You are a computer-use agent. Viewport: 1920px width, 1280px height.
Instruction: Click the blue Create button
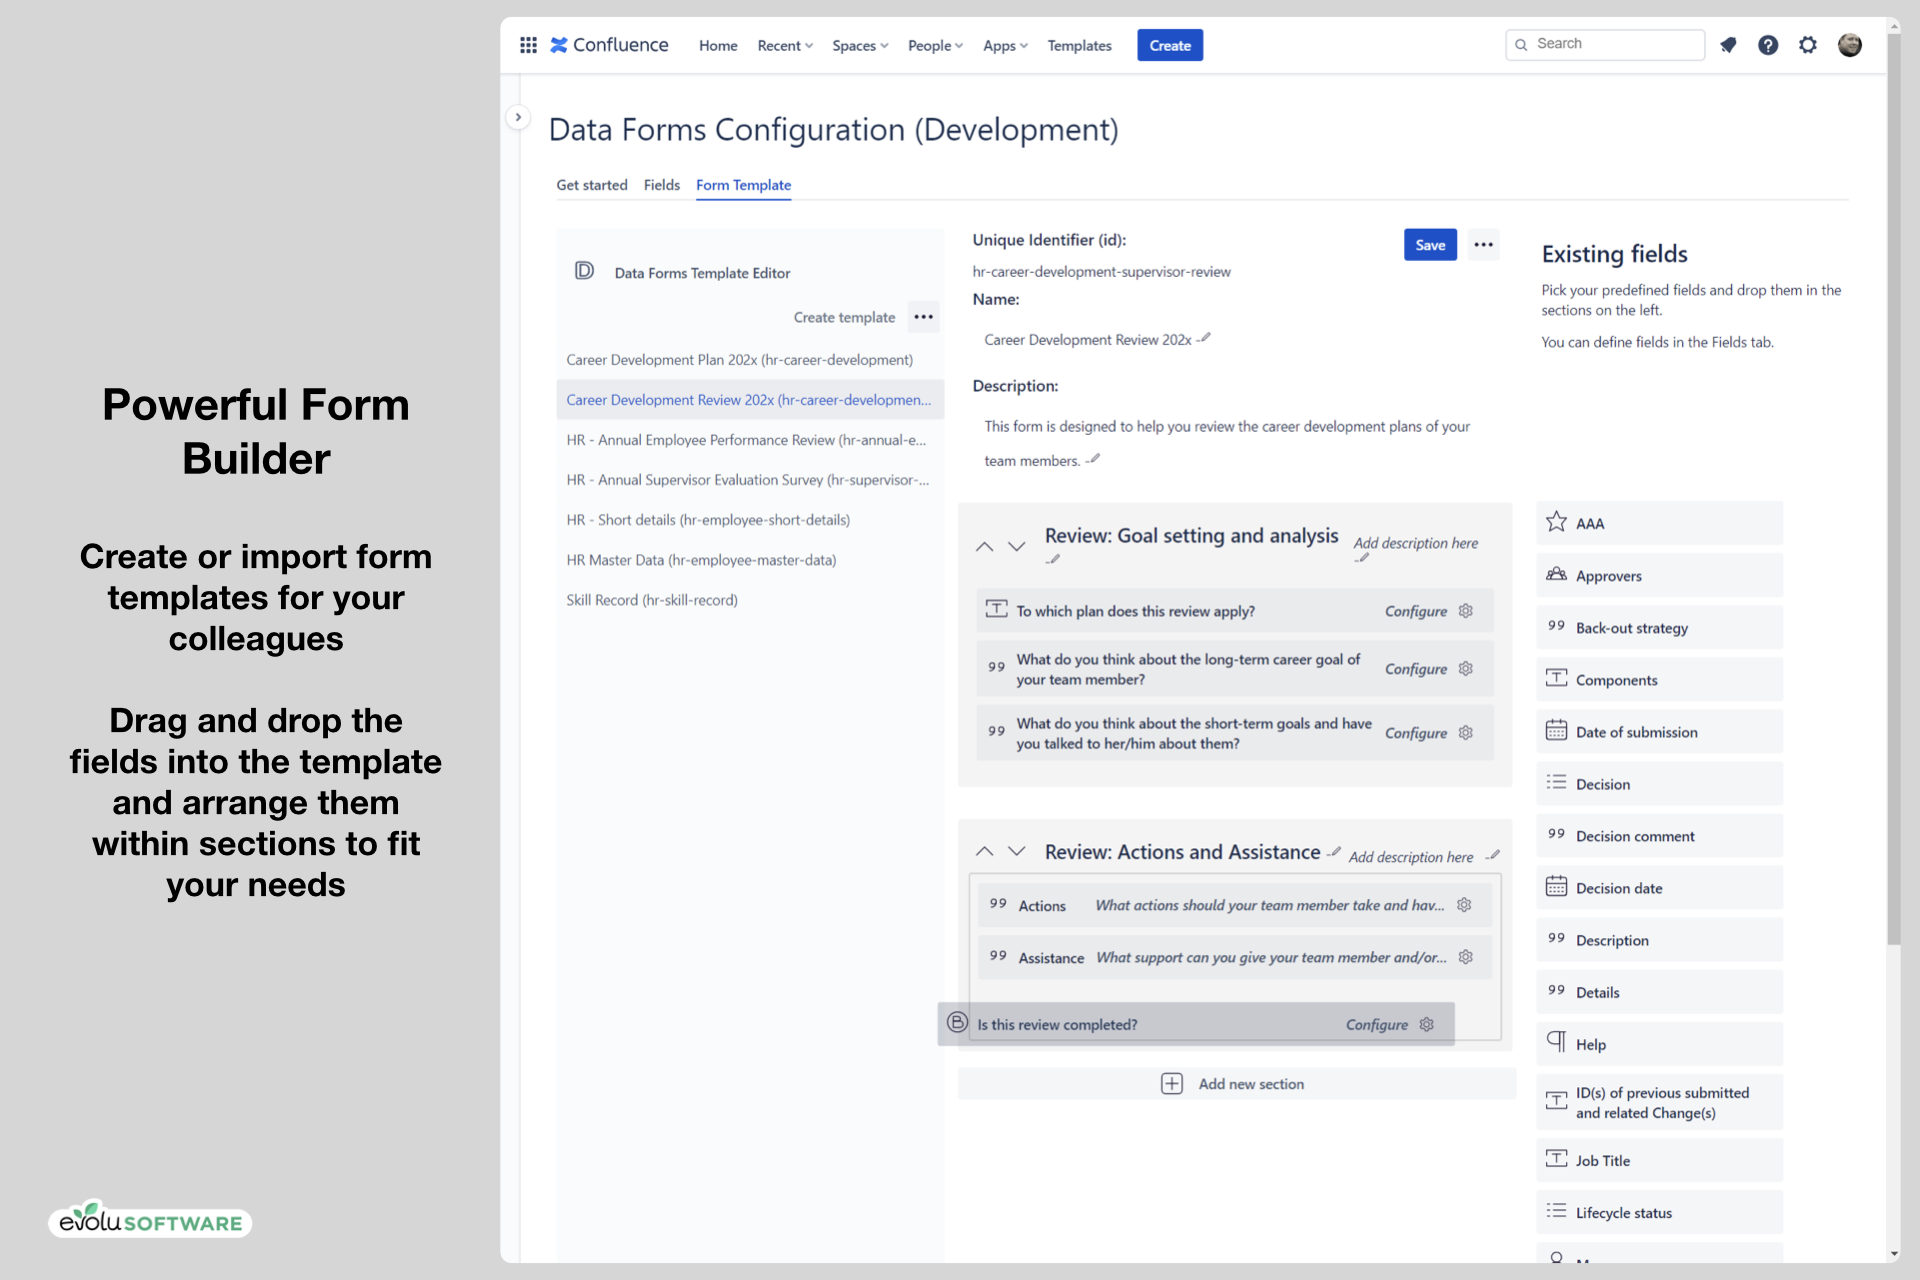[x=1169, y=46]
